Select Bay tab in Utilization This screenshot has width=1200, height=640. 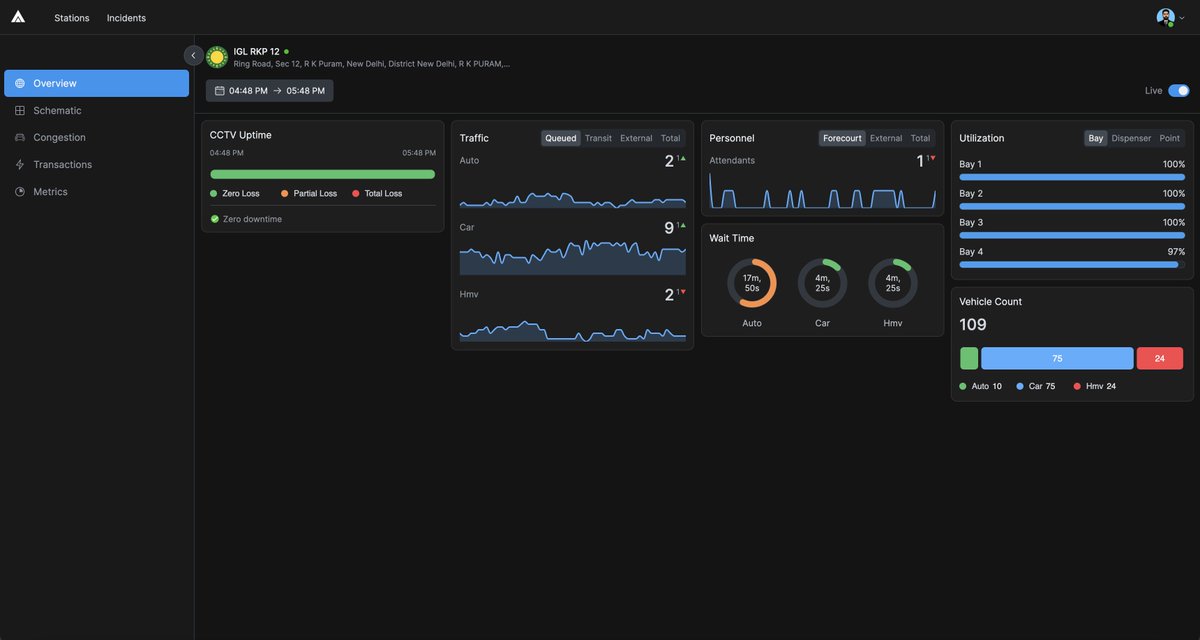(1096, 138)
